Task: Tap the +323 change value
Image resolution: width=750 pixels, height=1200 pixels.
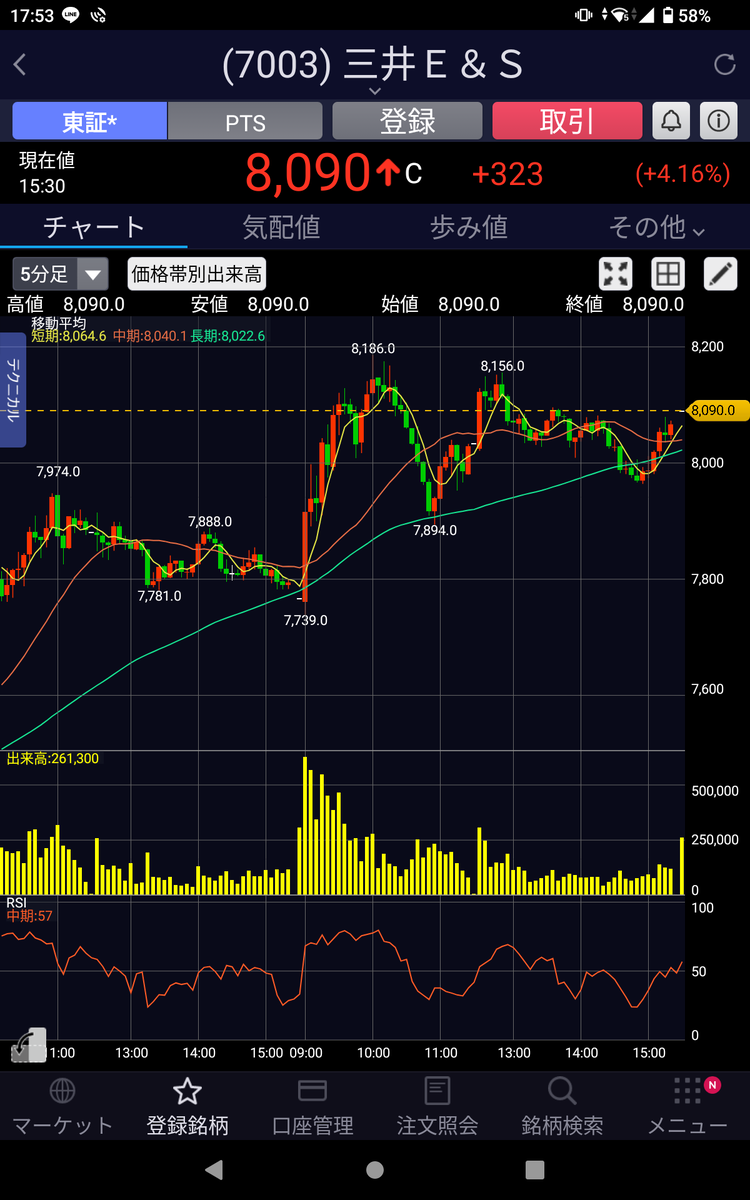Action: (507, 174)
